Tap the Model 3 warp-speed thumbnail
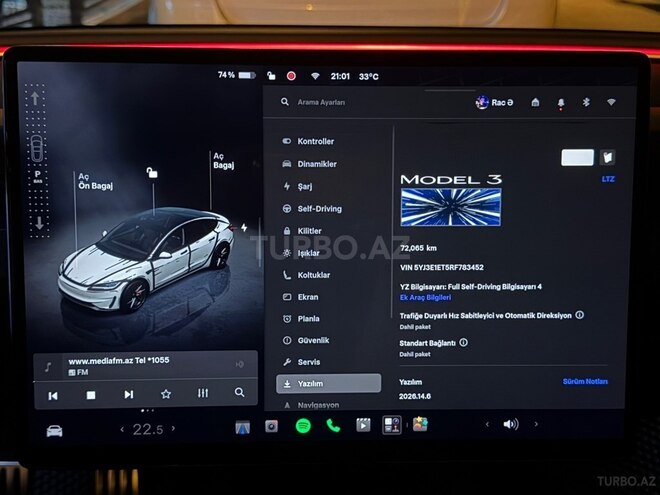Screen dimensions: 660x495 451,207
